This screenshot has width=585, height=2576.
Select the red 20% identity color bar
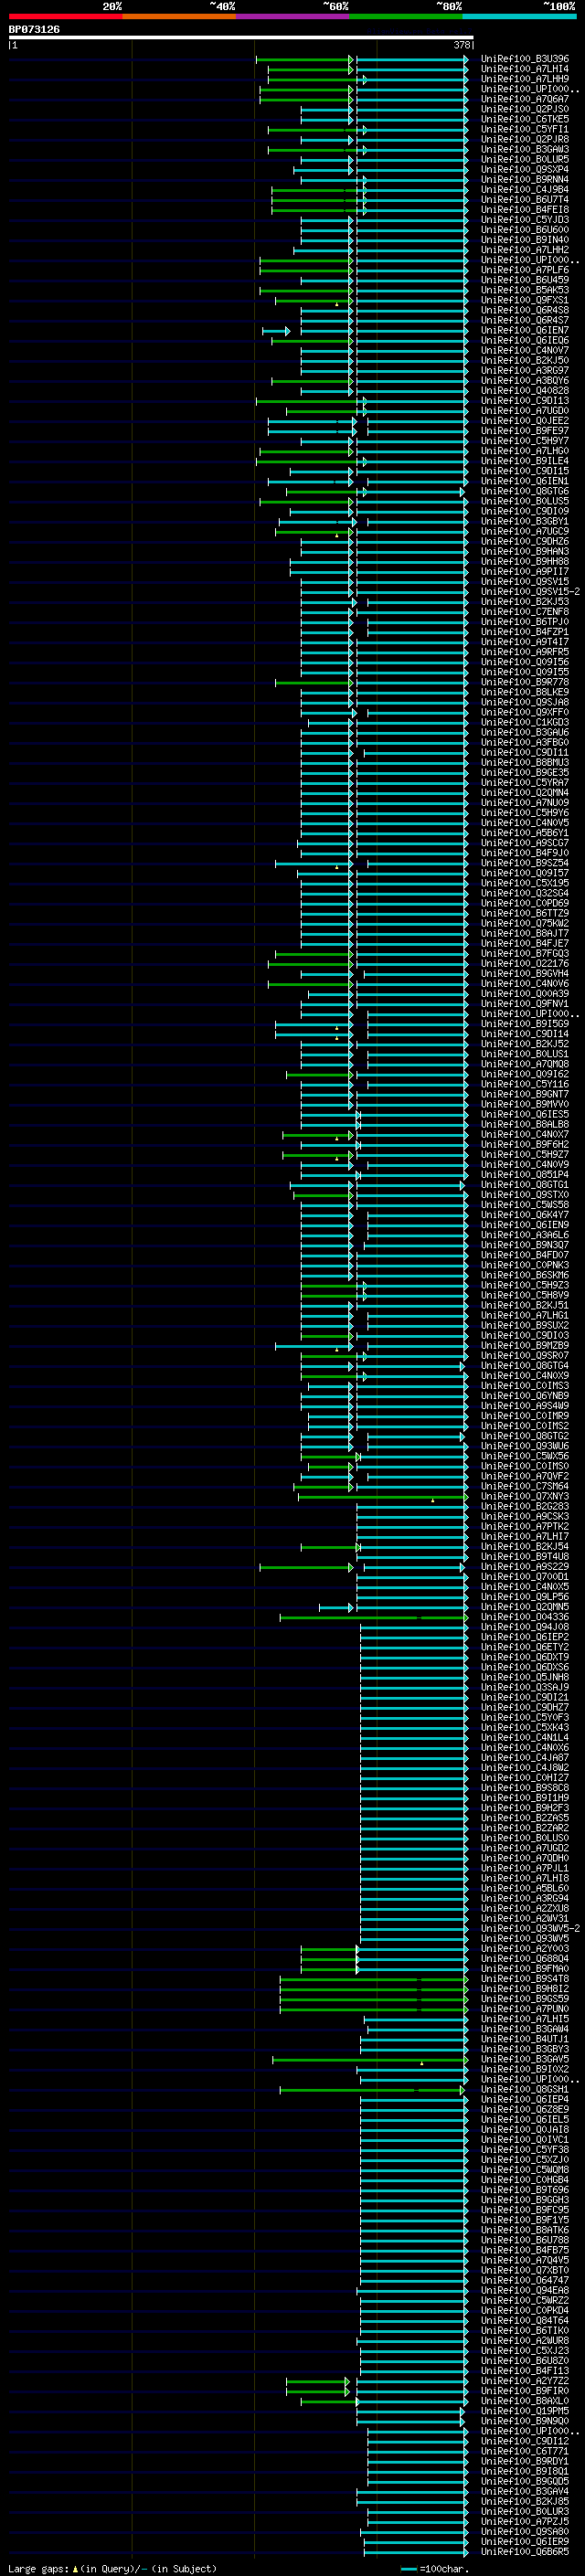[65, 16]
